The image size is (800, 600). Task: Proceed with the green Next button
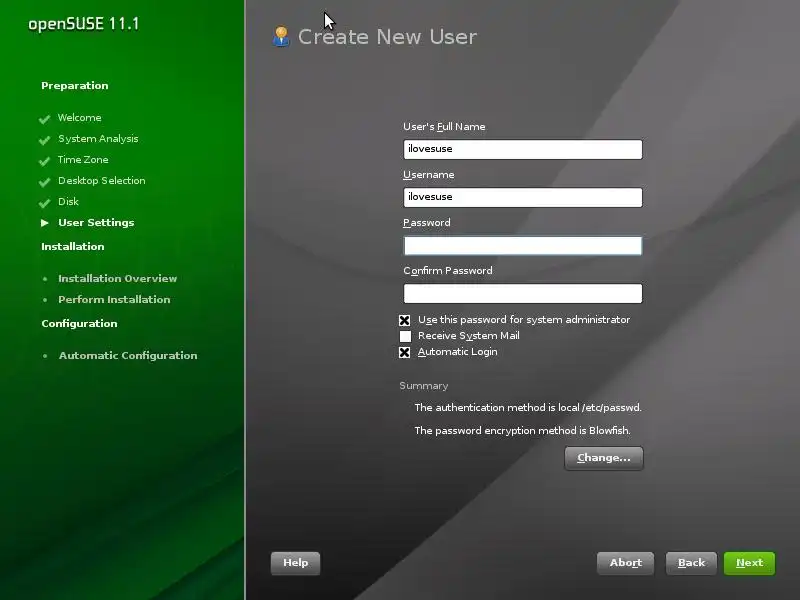point(749,563)
